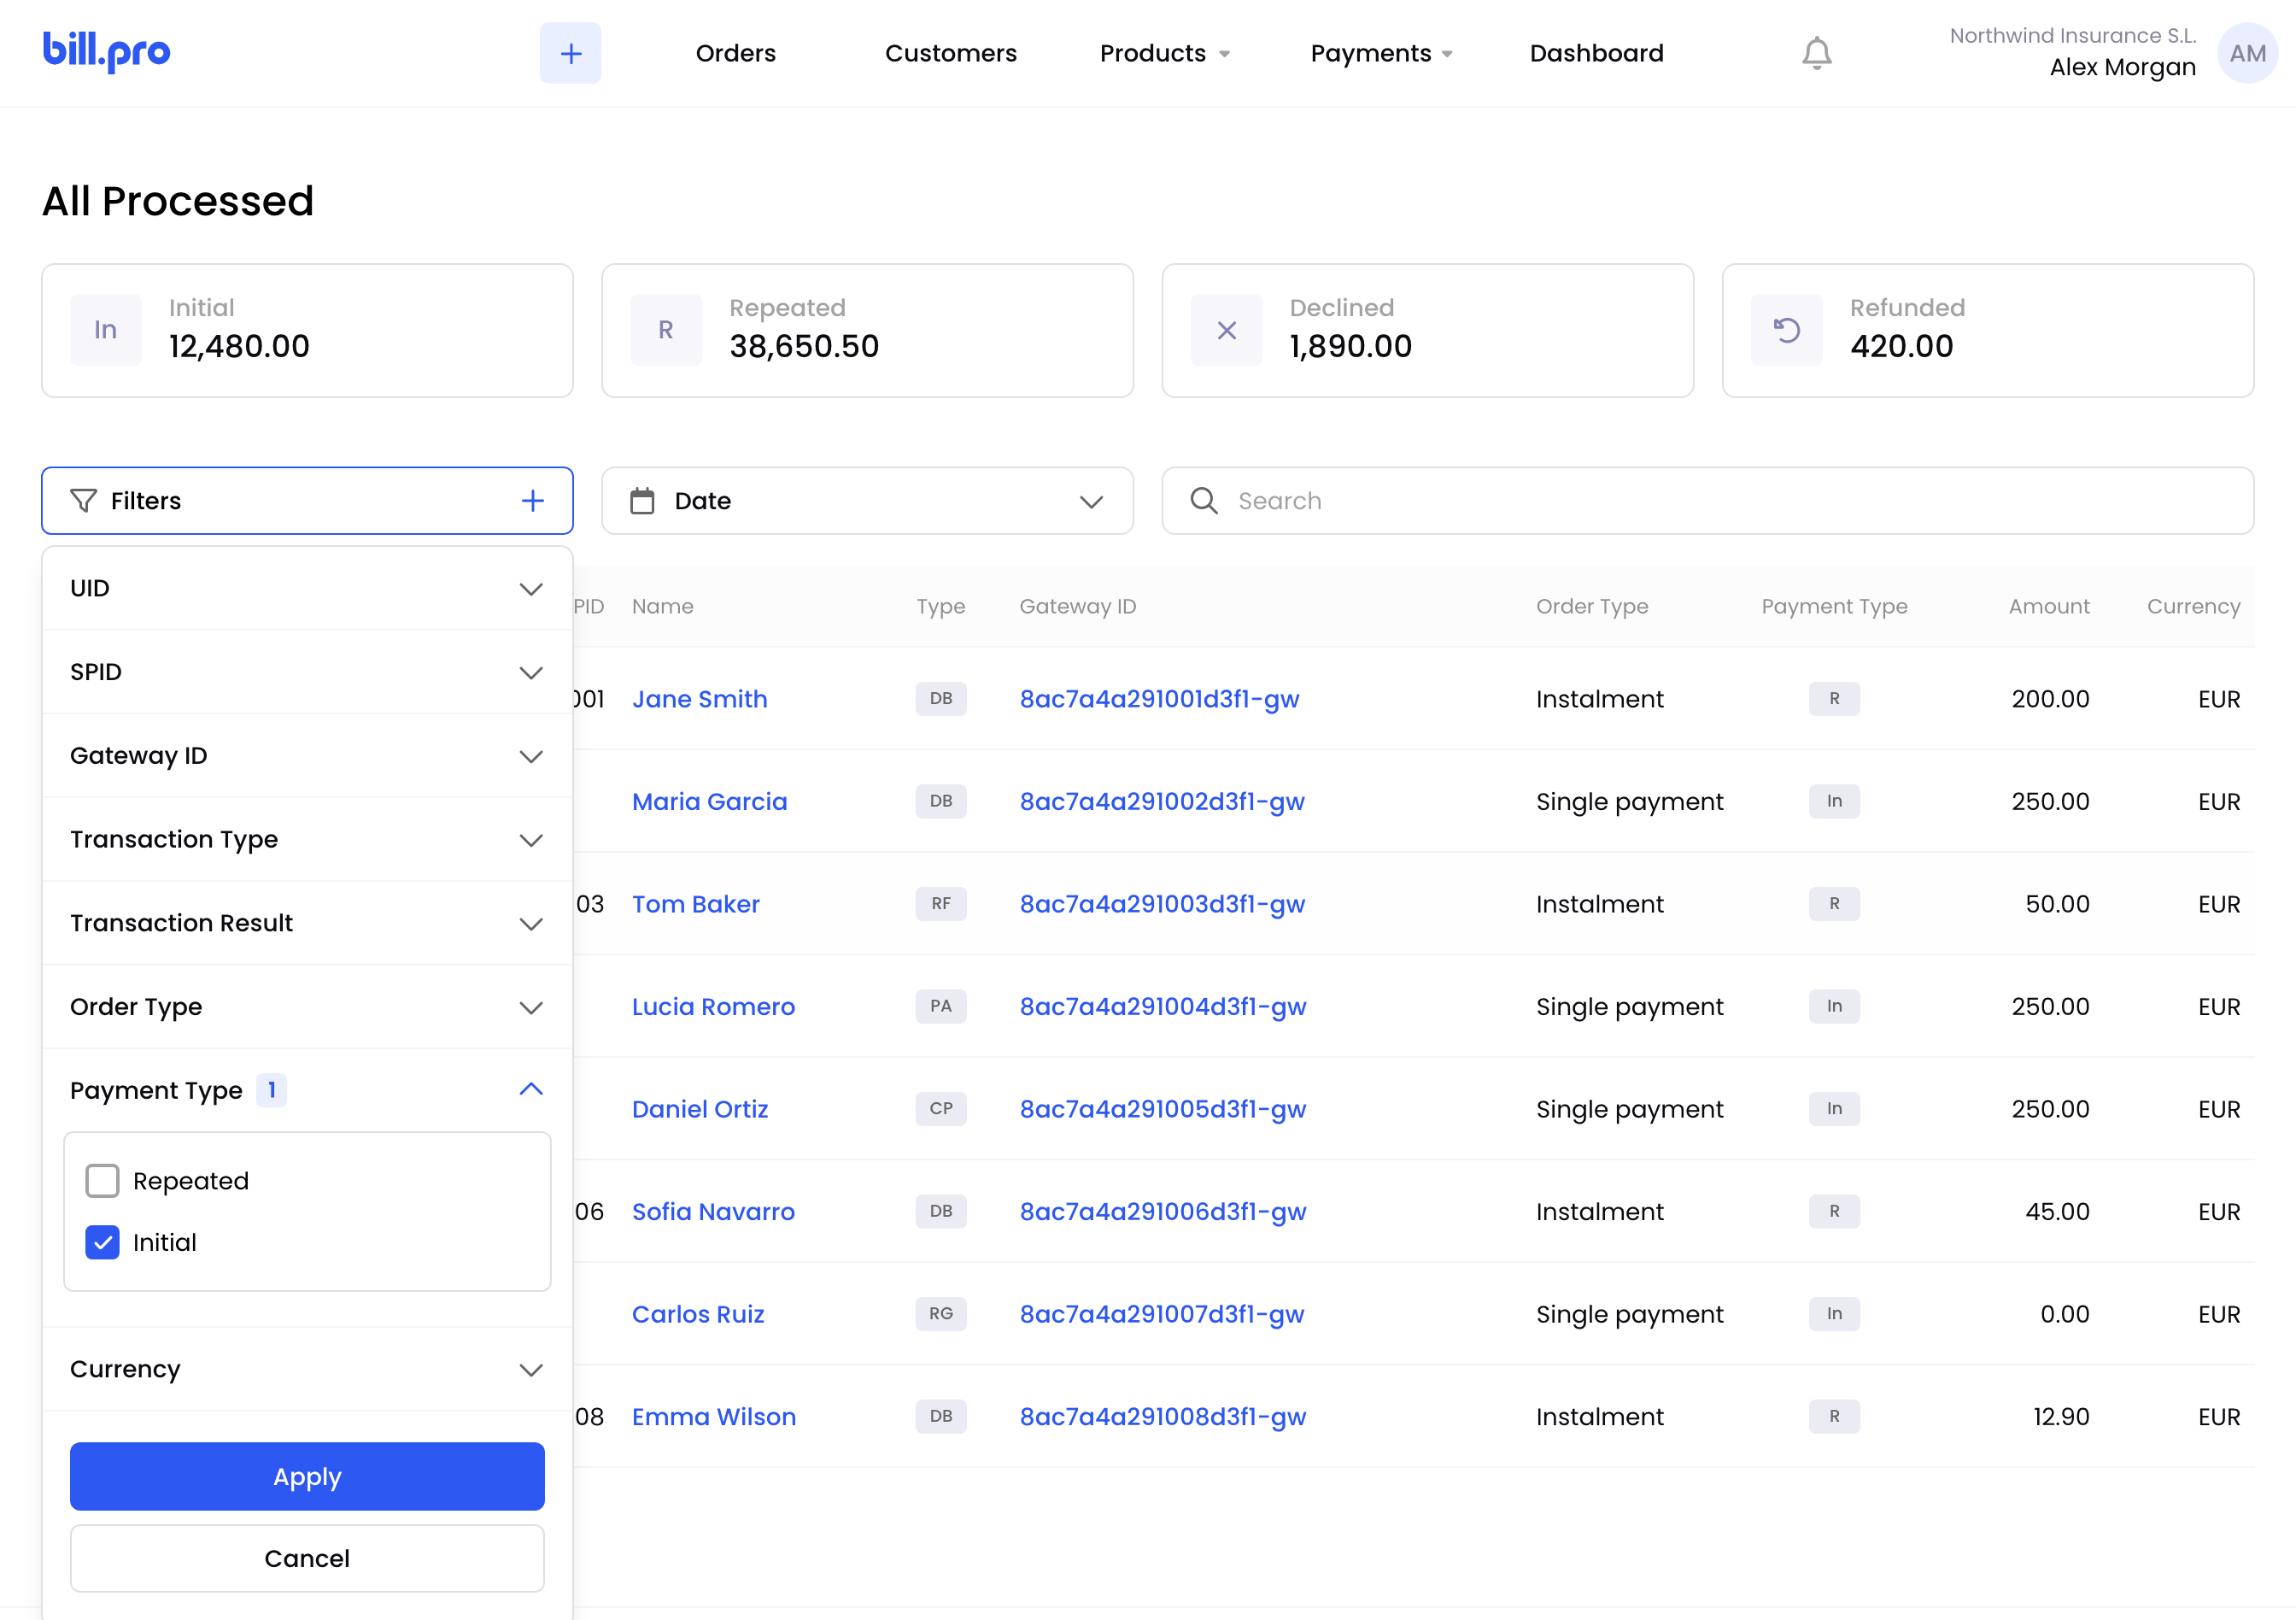2296x1620 pixels.
Task: Open Maria Garcia customer link
Action: (x=710, y=802)
